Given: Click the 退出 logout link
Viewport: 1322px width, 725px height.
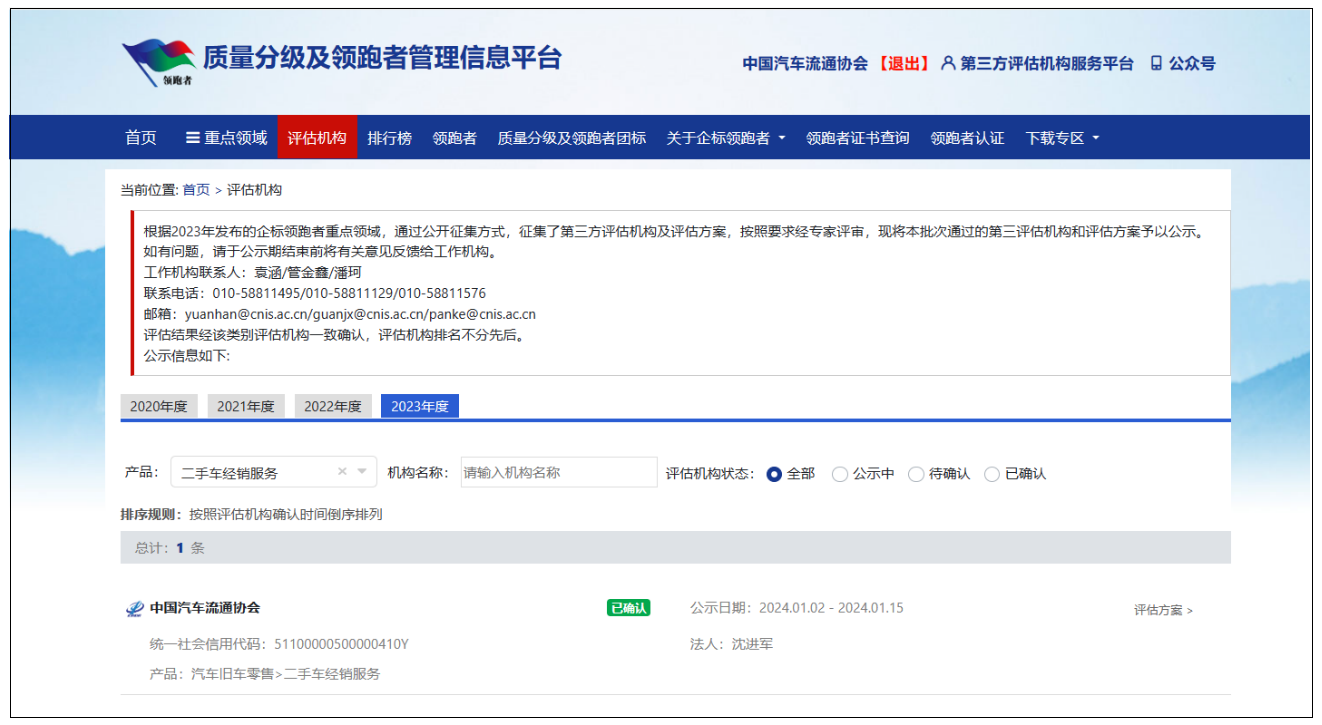Looking at the screenshot, I should (x=904, y=63).
